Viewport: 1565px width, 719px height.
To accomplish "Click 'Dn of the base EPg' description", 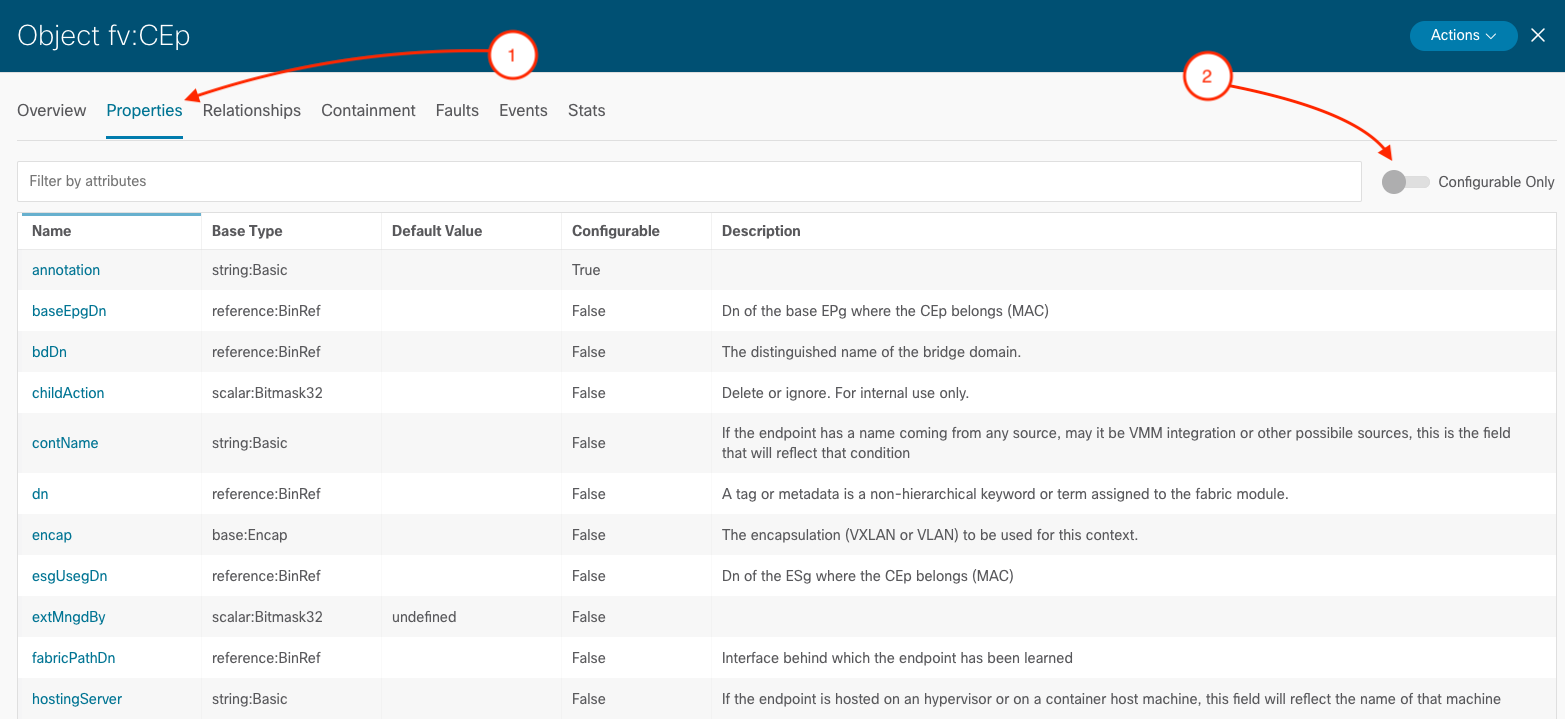I will click(885, 311).
